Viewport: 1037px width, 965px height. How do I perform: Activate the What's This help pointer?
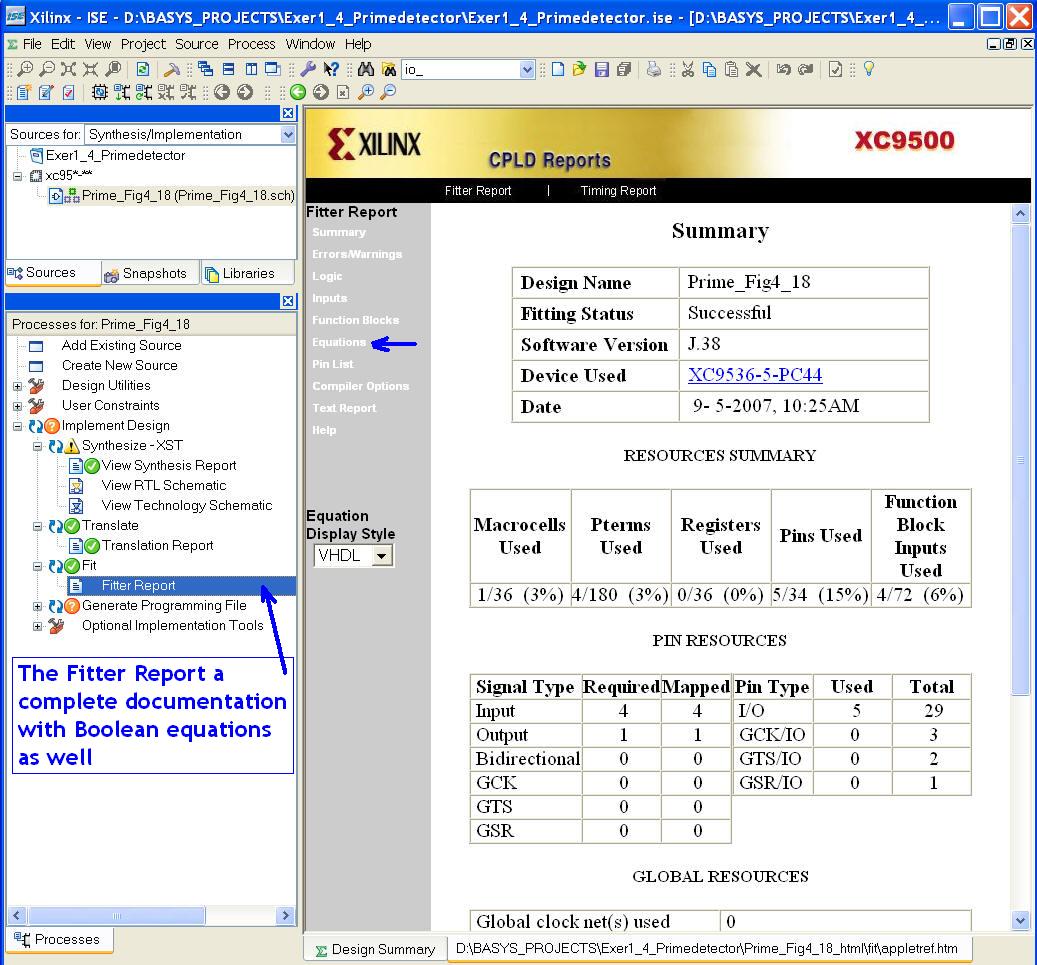331,69
